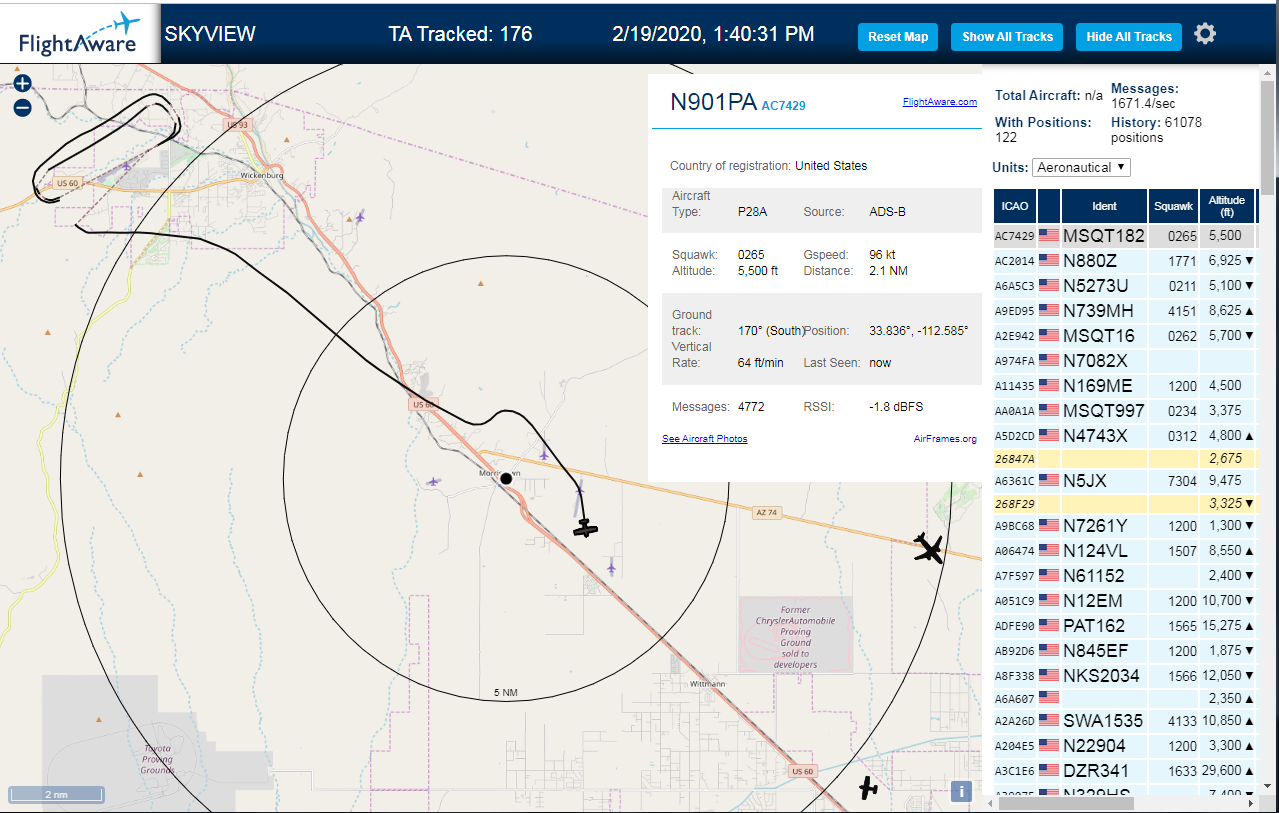Viewport: 1279px width, 813px height.
Task: Click US flag icon in SWA1535 row
Action: point(1049,721)
